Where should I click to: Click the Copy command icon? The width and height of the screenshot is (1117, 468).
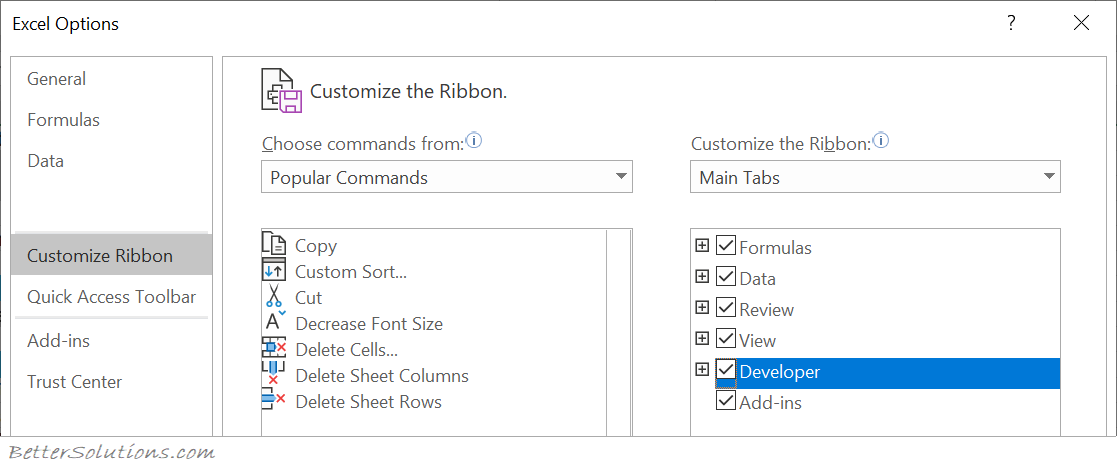click(x=274, y=245)
